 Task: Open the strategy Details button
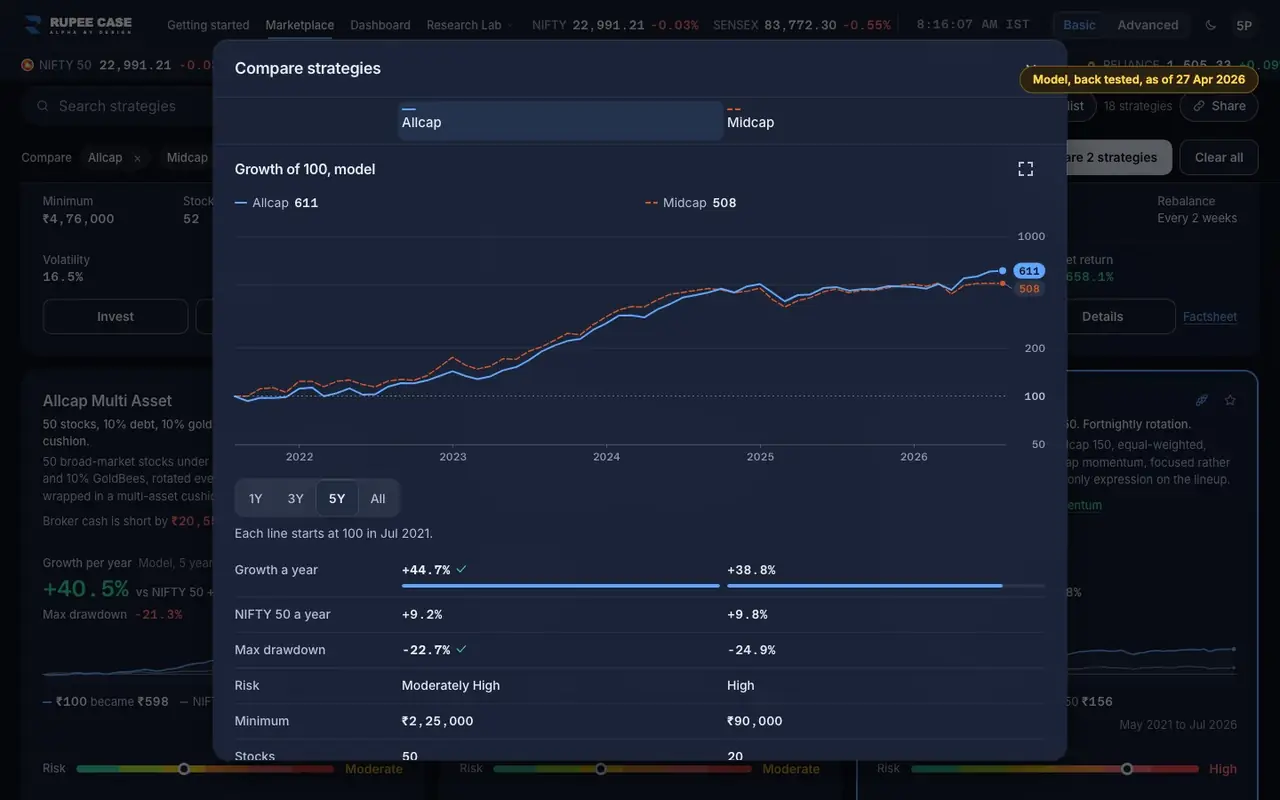coord(1102,316)
